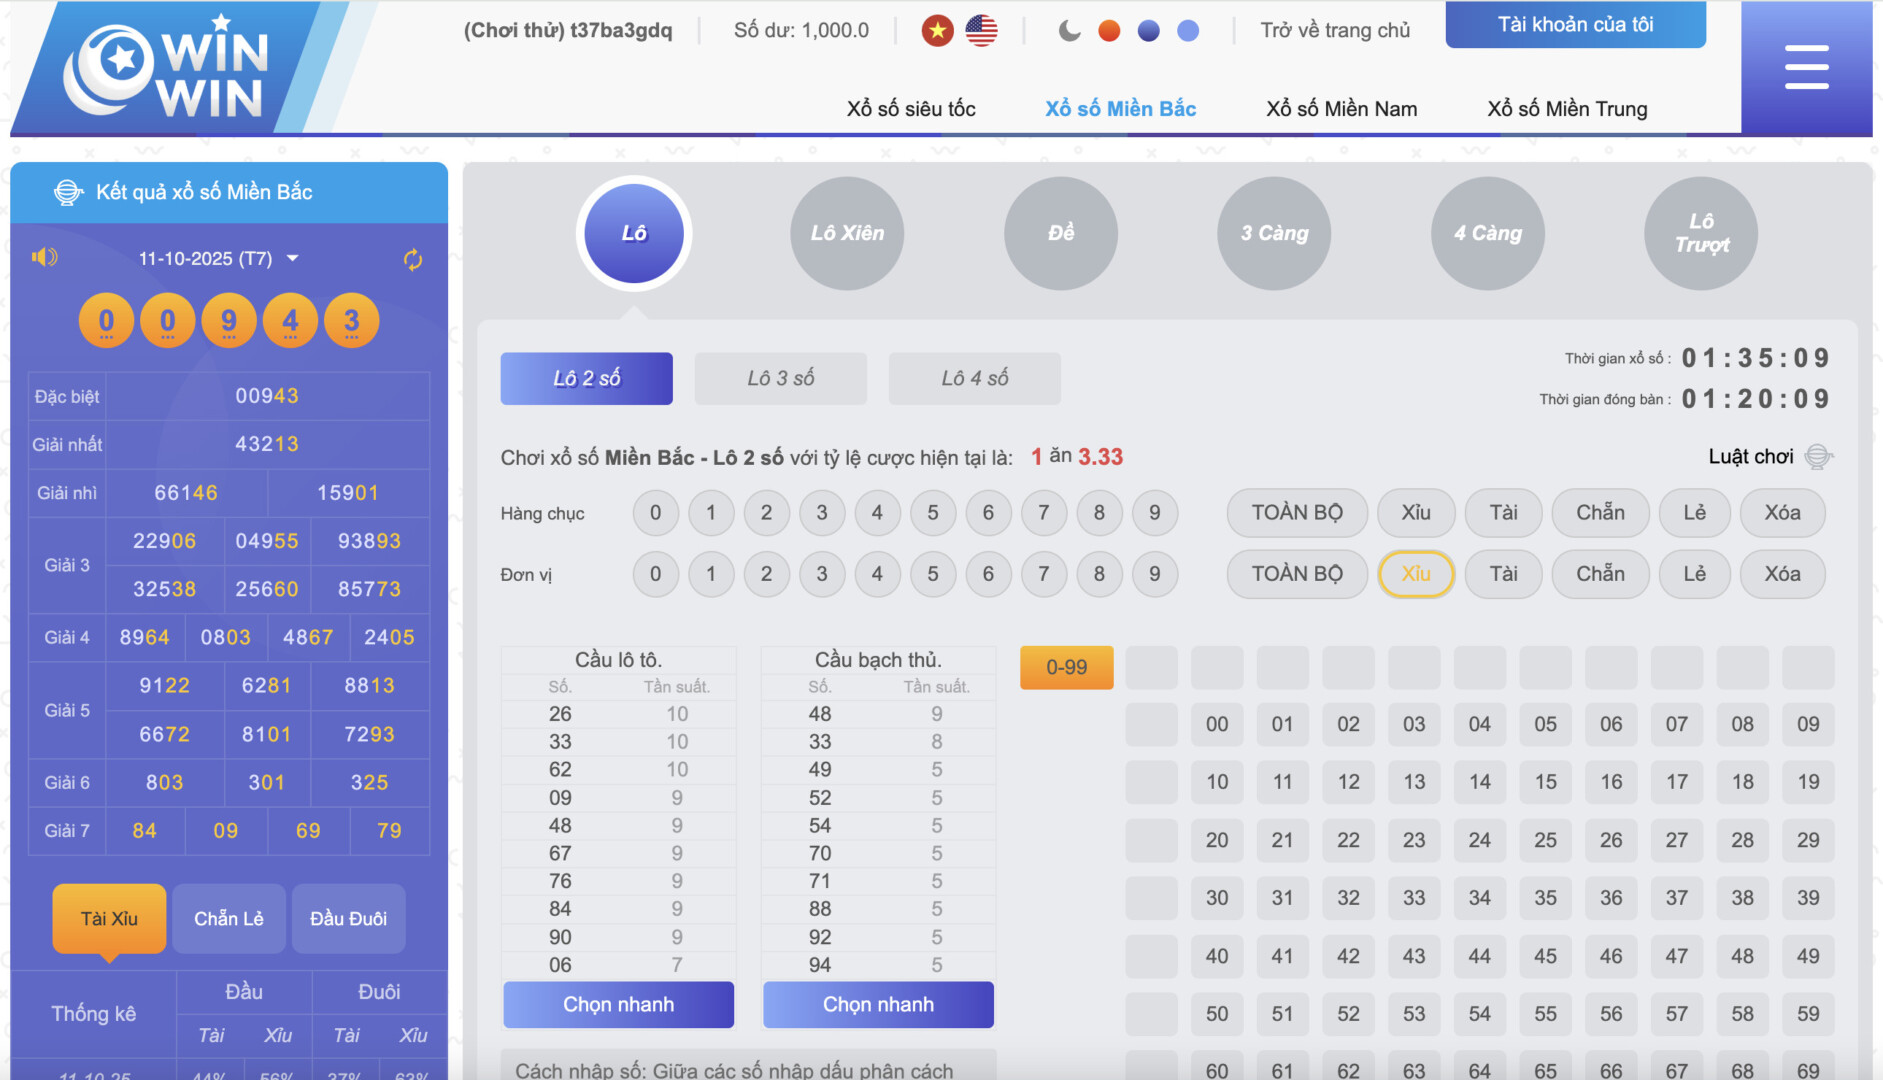Switch to the Lô 3 số tab
This screenshot has width=1883, height=1080.
tap(780, 379)
